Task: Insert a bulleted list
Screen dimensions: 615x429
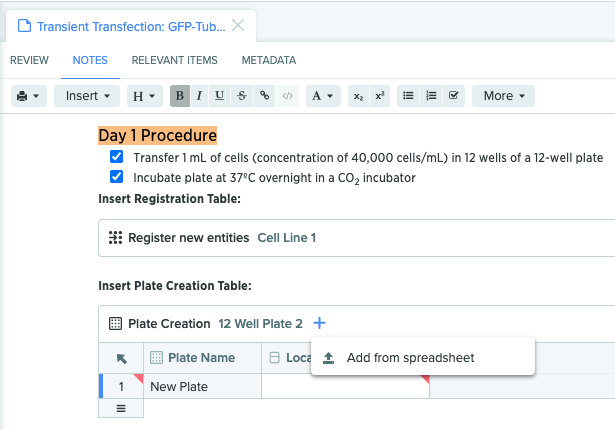Action: (407, 96)
